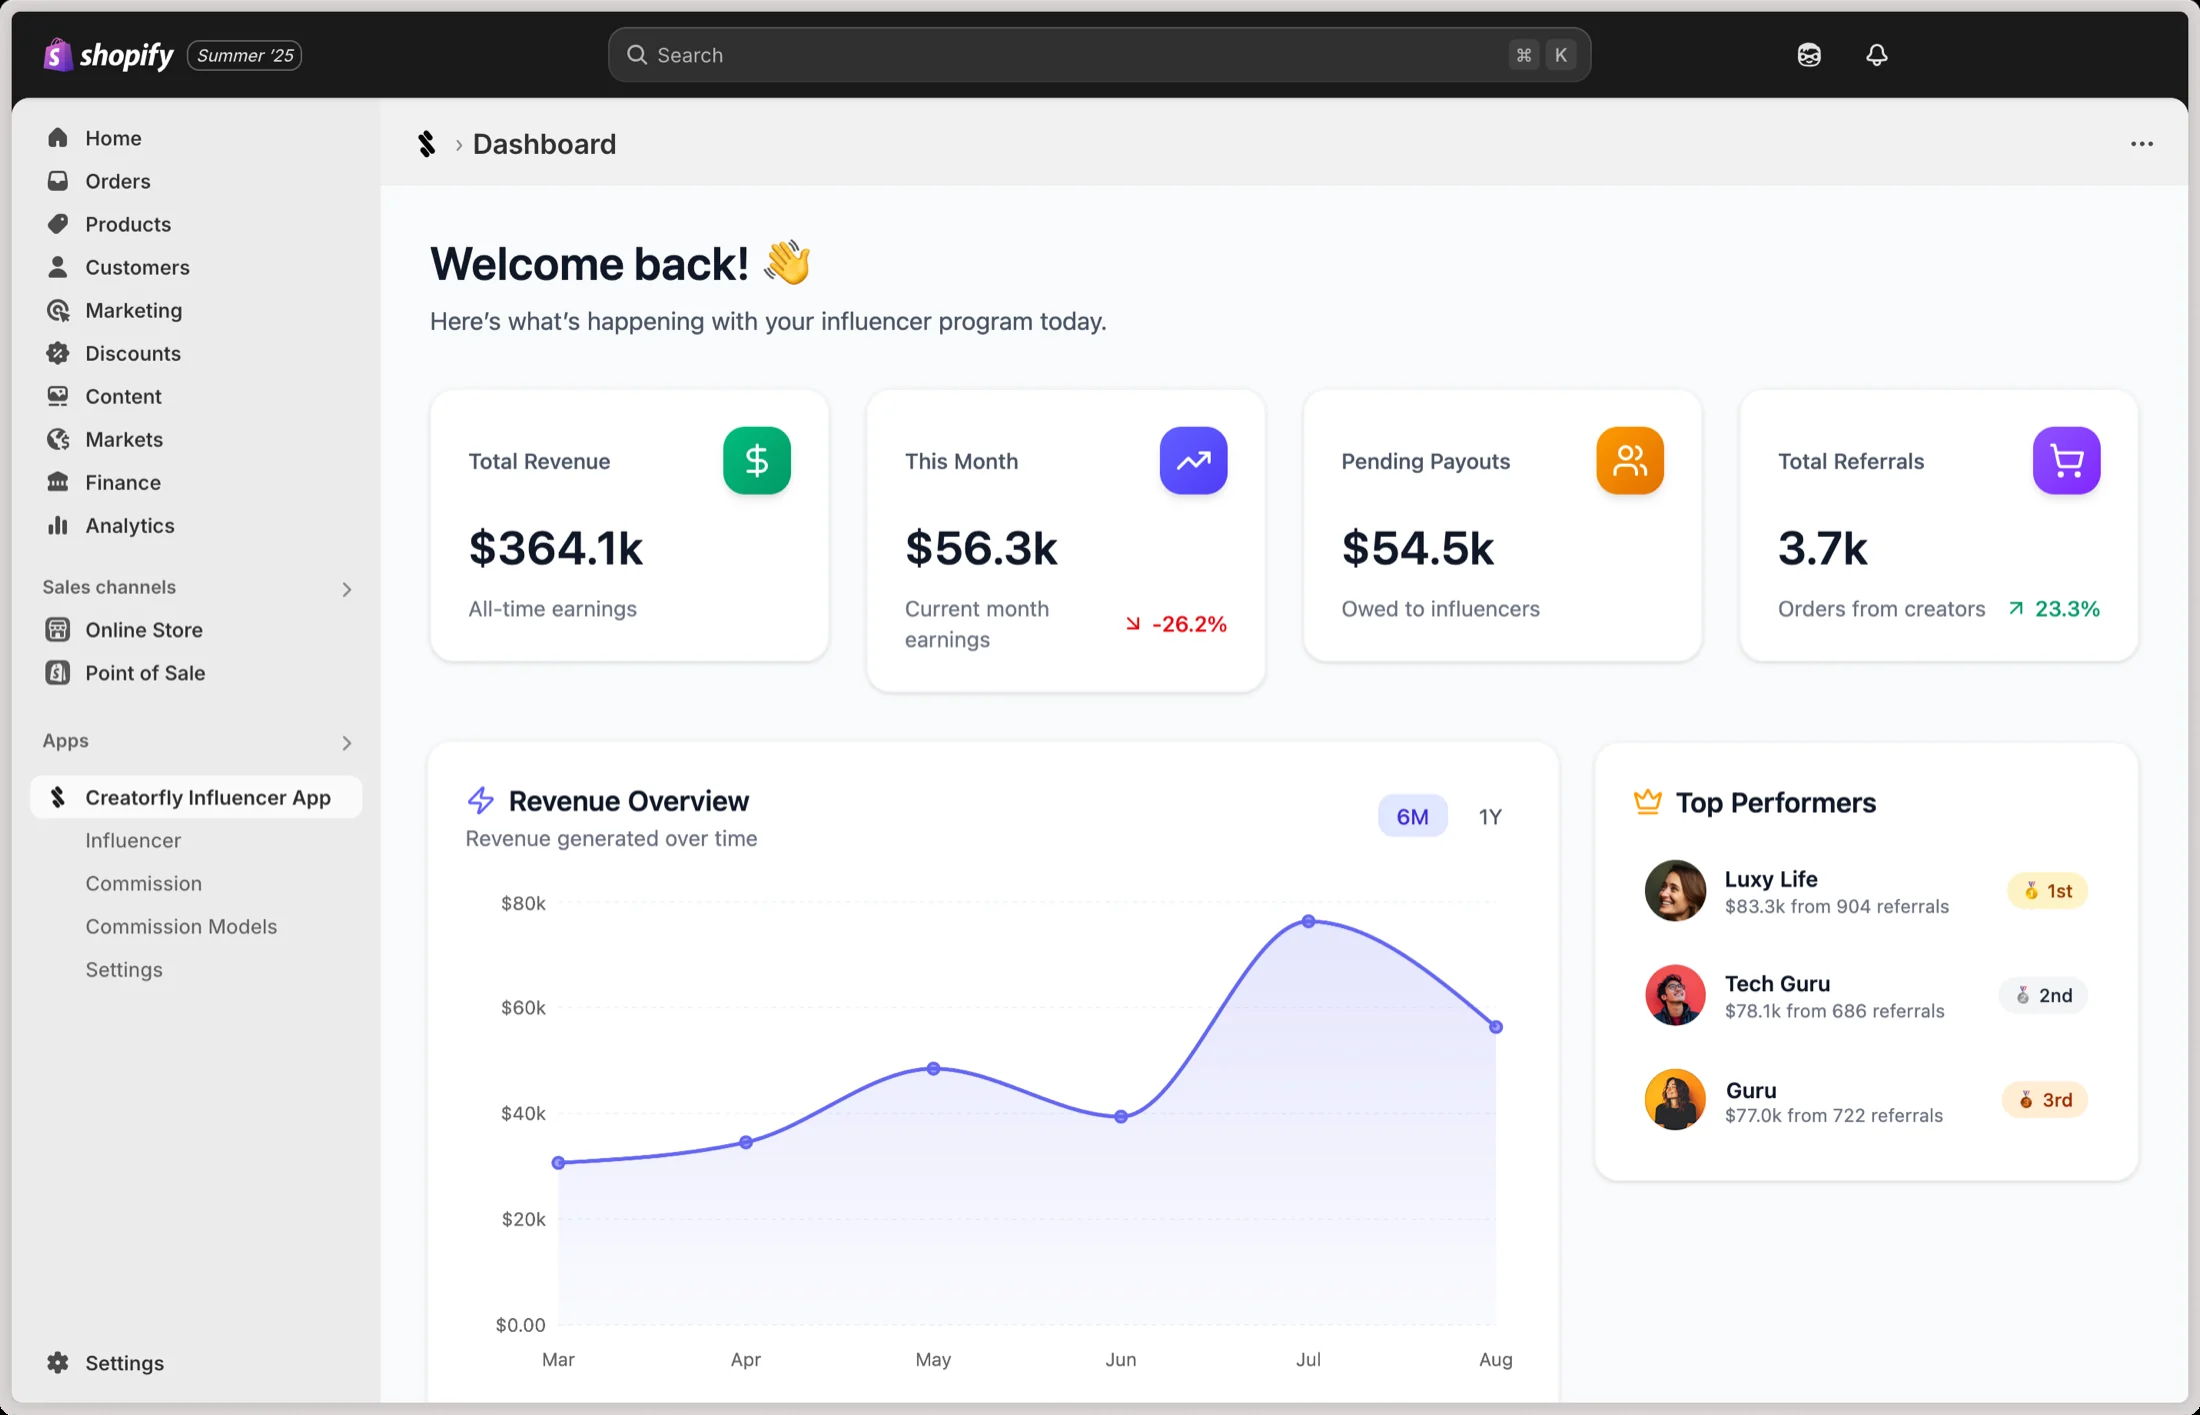
Task: Open Commission submenu item
Action: [x=144, y=883]
